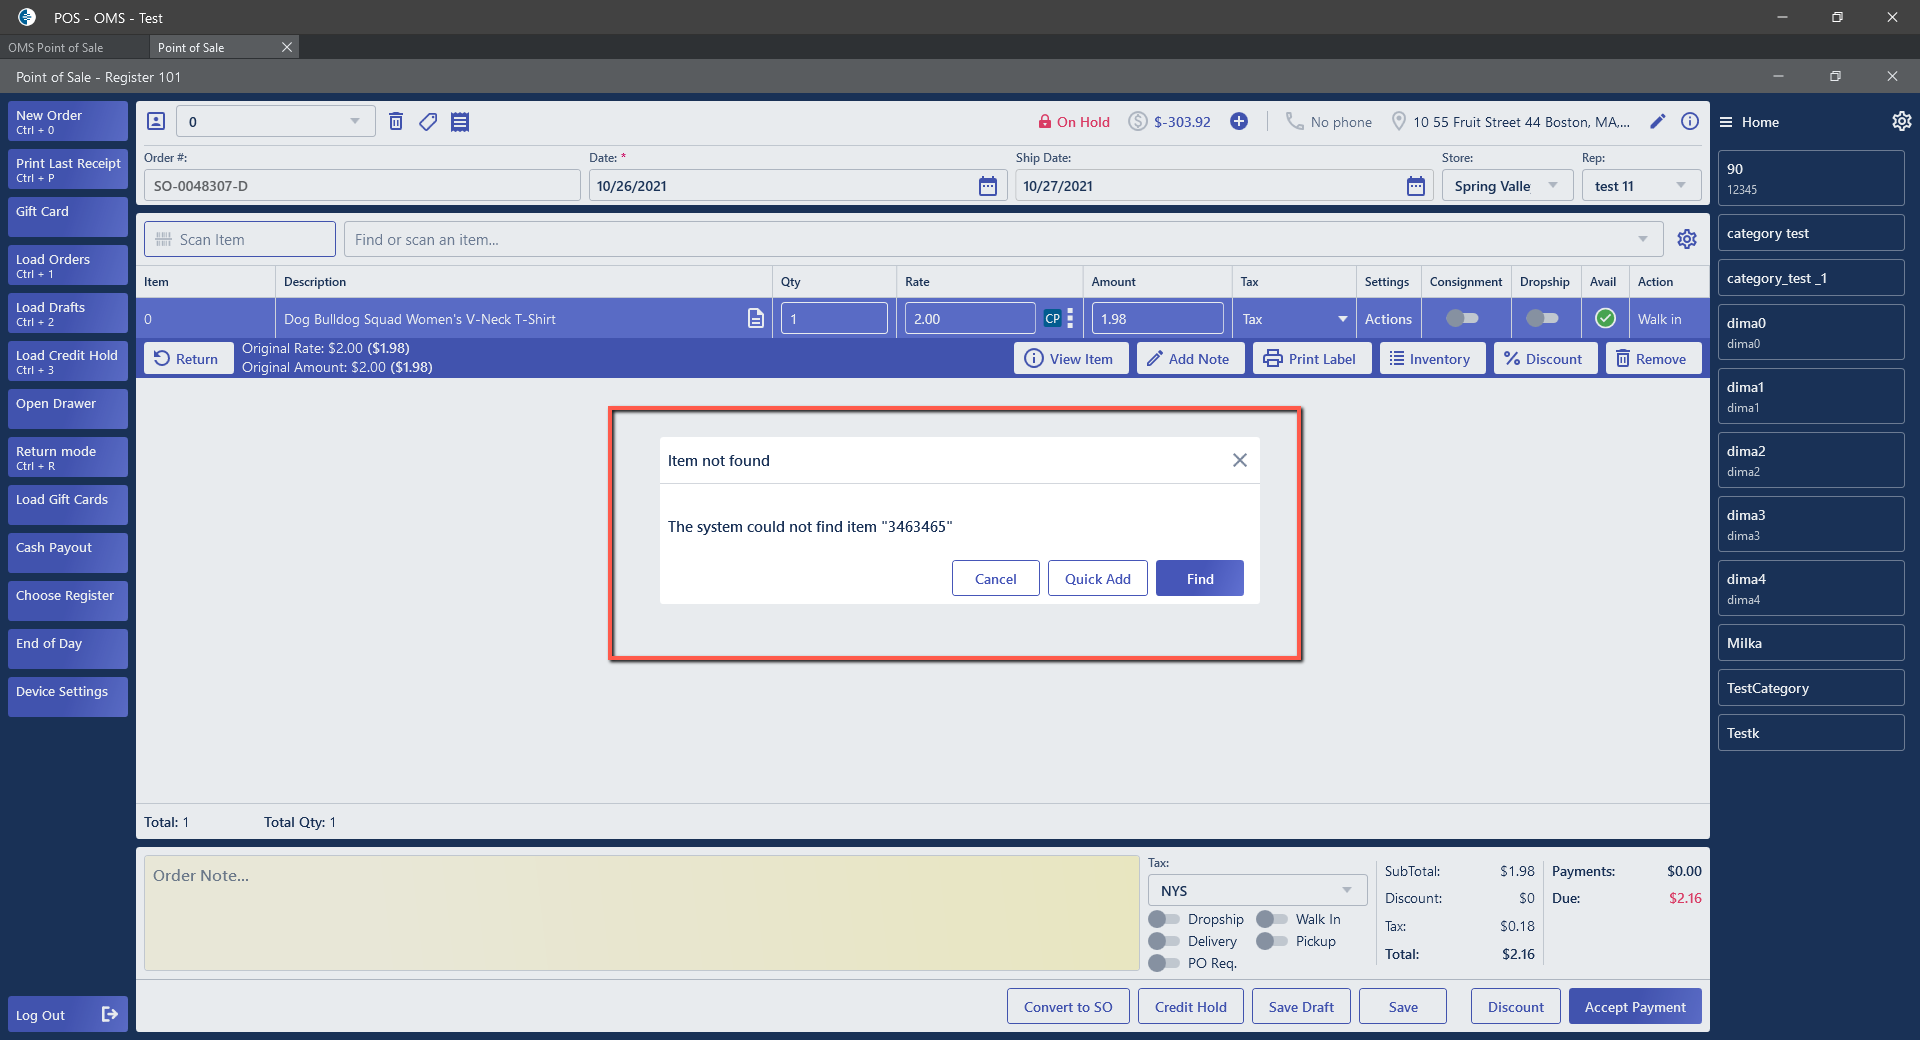Open Device Settings in sidebar

(x=68, y=697)
